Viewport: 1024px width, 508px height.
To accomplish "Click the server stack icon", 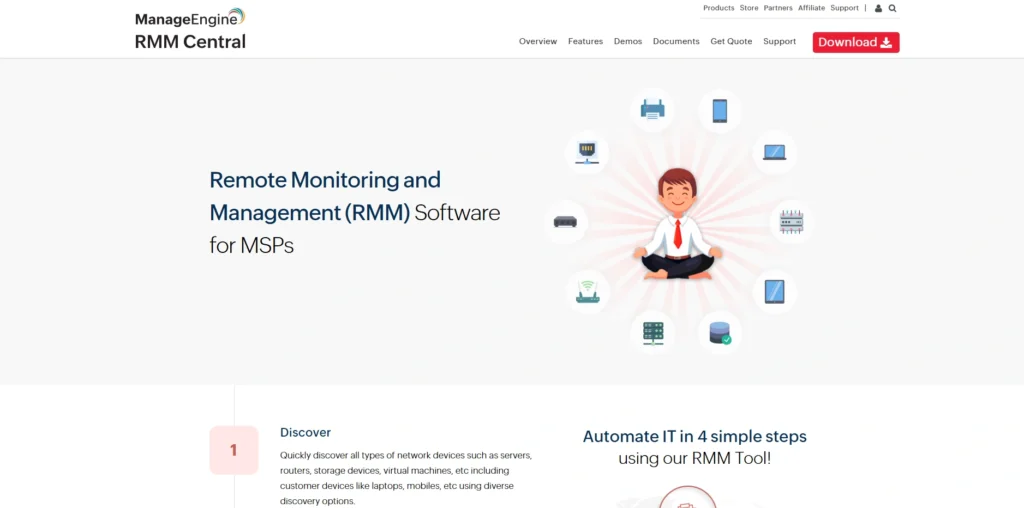I will pos(652,333).
